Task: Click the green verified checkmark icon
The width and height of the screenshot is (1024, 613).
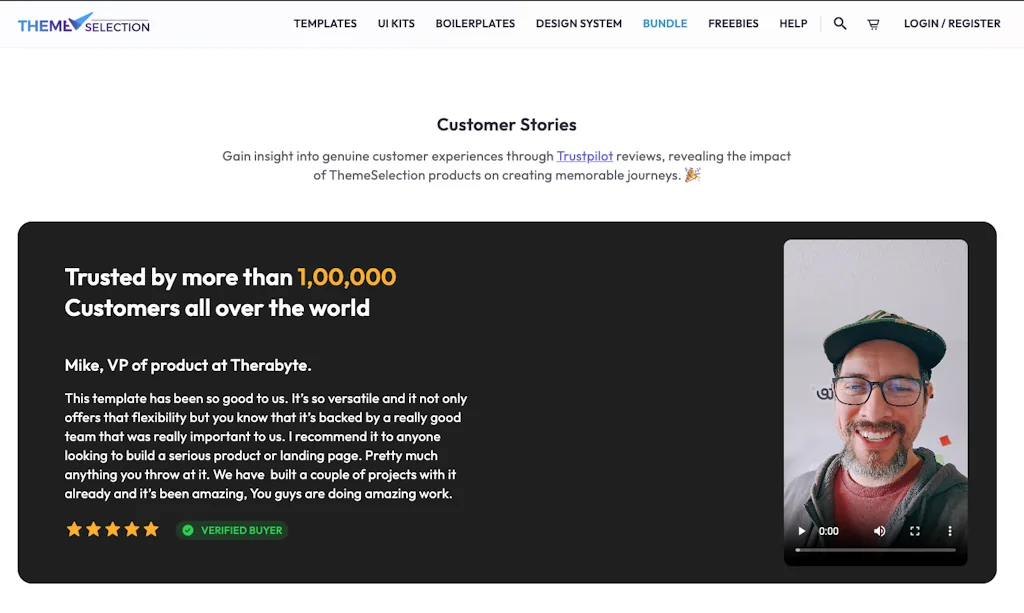Action: 189,530
